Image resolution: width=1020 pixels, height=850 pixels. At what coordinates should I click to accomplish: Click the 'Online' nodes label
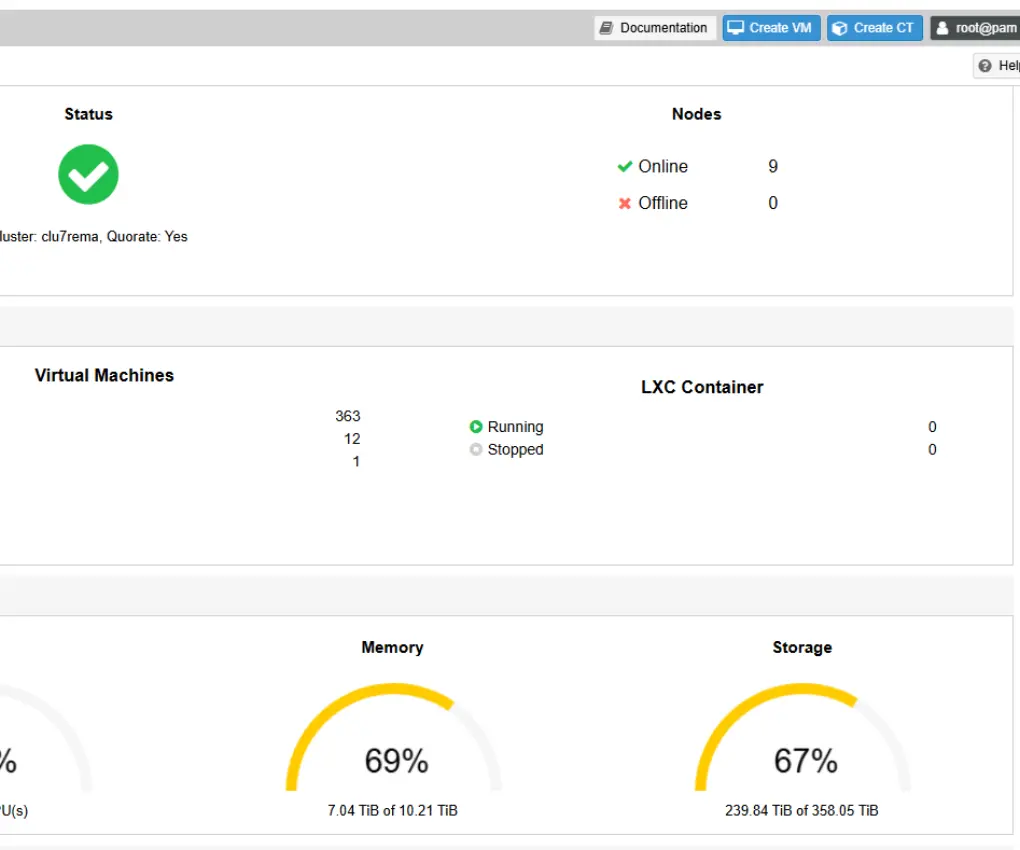click(663, 166)
